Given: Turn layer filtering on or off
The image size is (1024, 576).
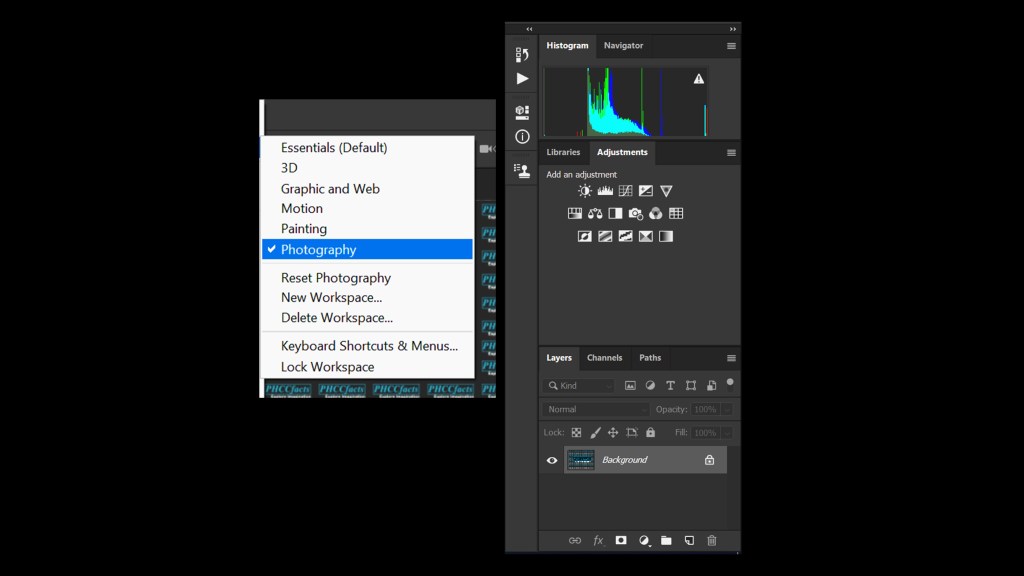Looking at the screenshot, I should 730,382.
